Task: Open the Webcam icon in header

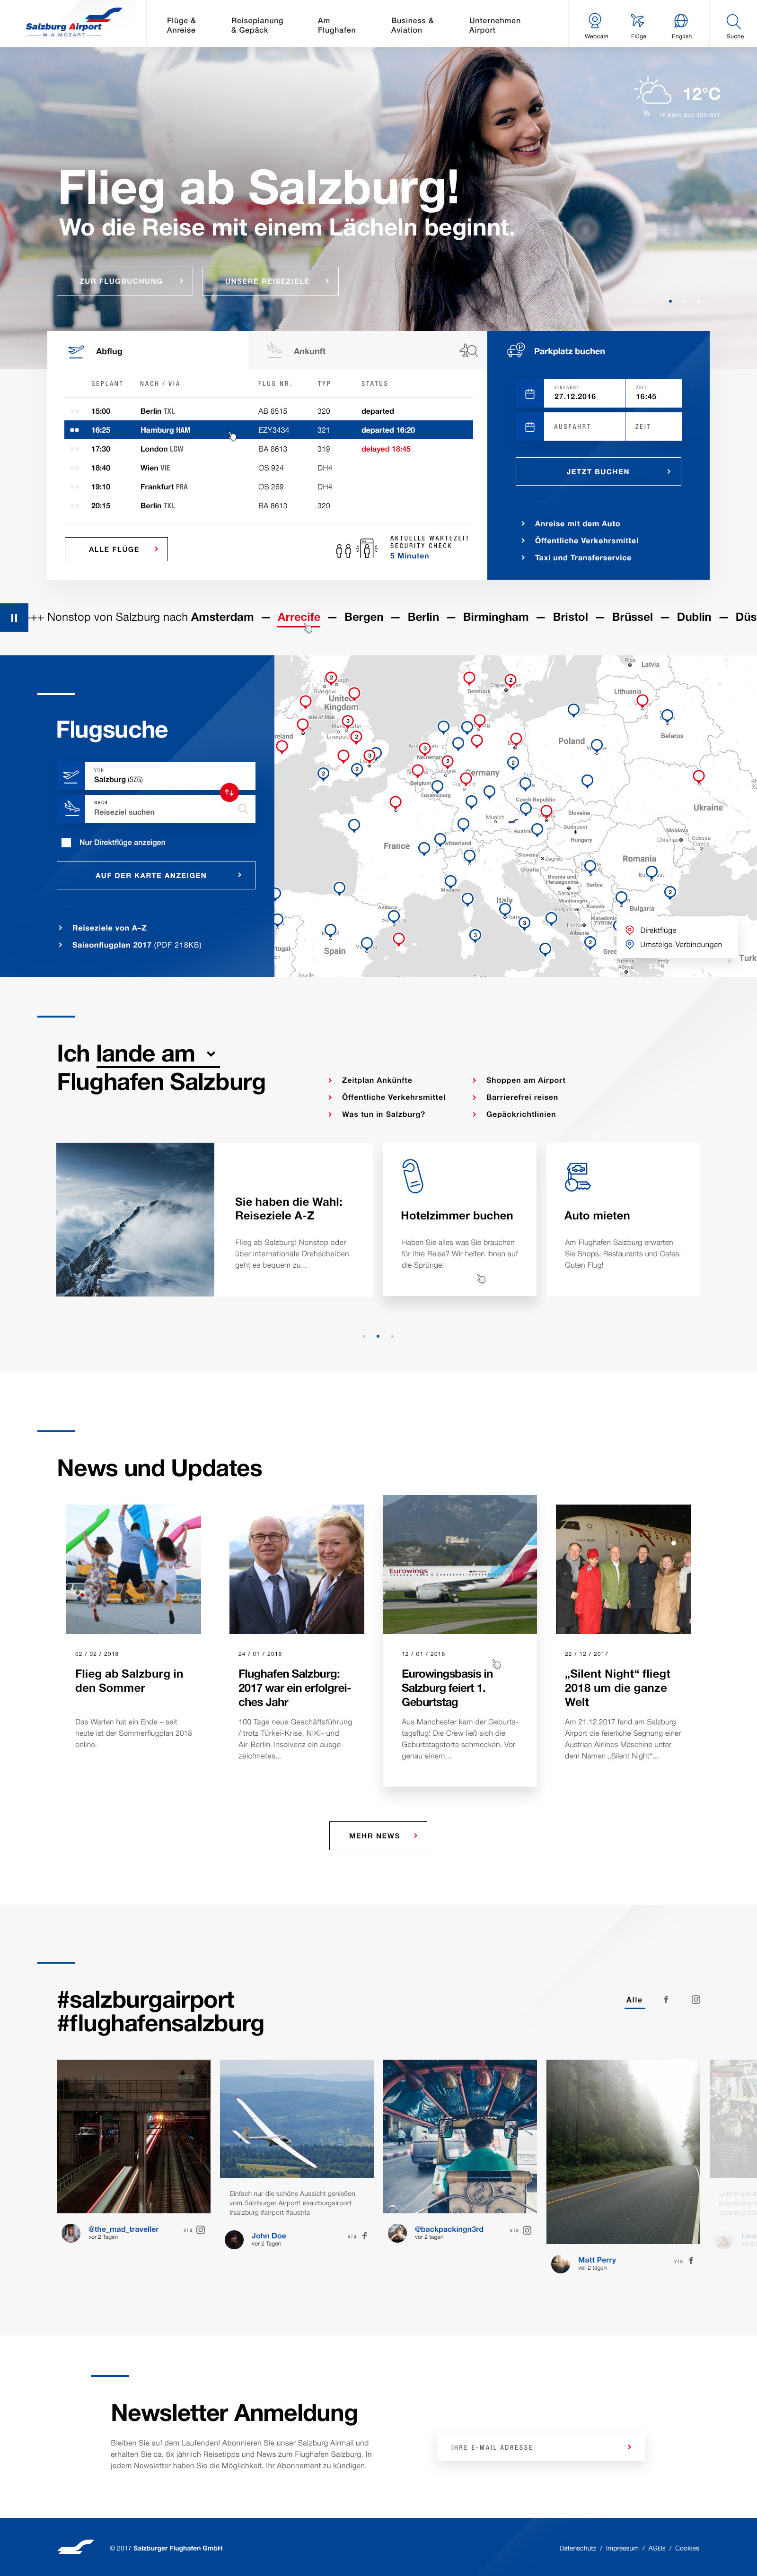Action: pyautogui.click(x=595, y=24)
